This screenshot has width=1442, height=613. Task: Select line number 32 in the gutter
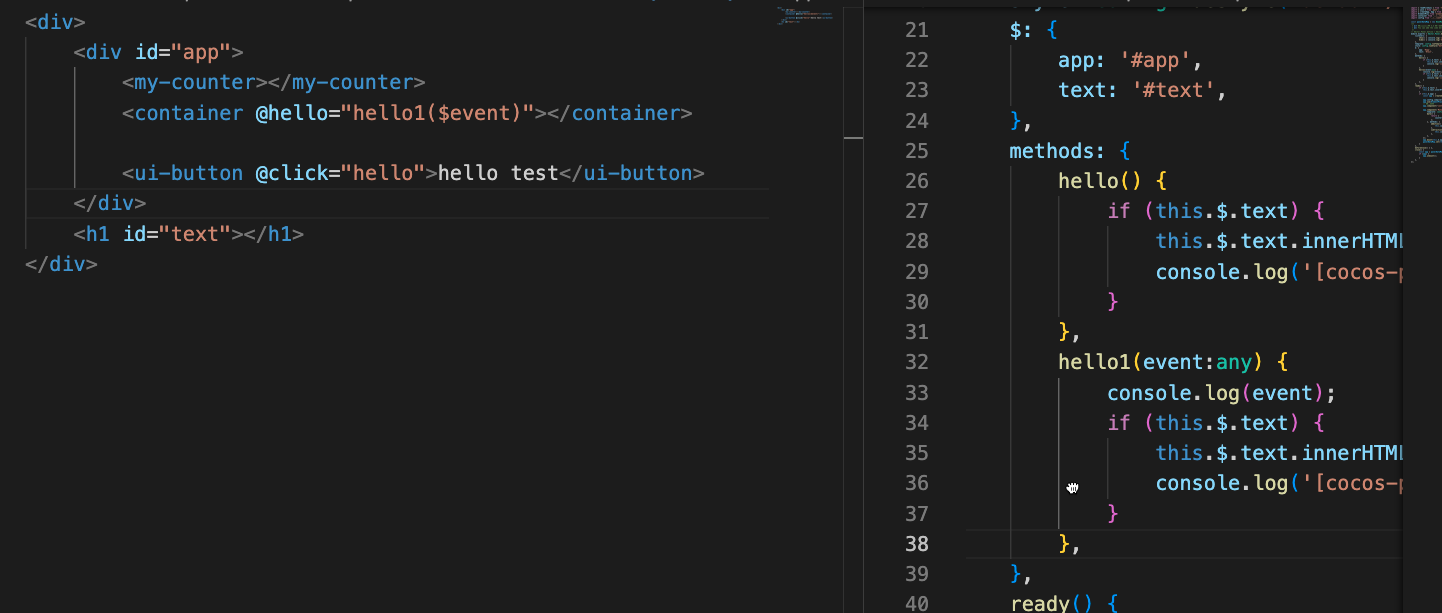pyautogui.click(x=916, y=362)
